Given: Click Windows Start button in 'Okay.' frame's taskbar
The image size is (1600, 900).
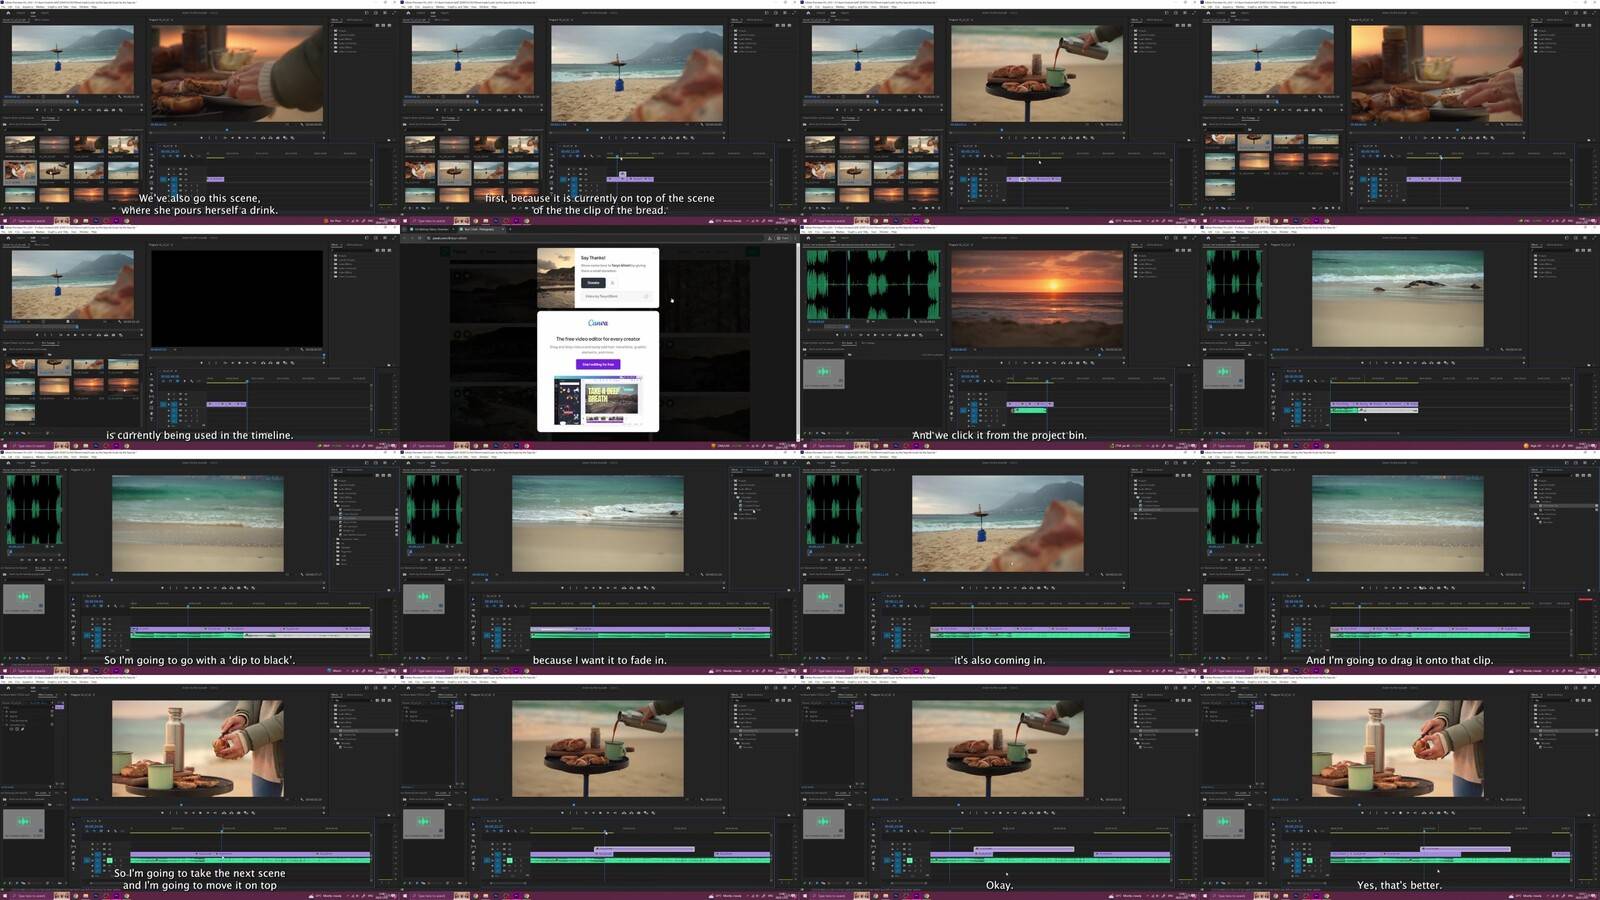Looking at the screenshot, I should click(x=806, y=895).
